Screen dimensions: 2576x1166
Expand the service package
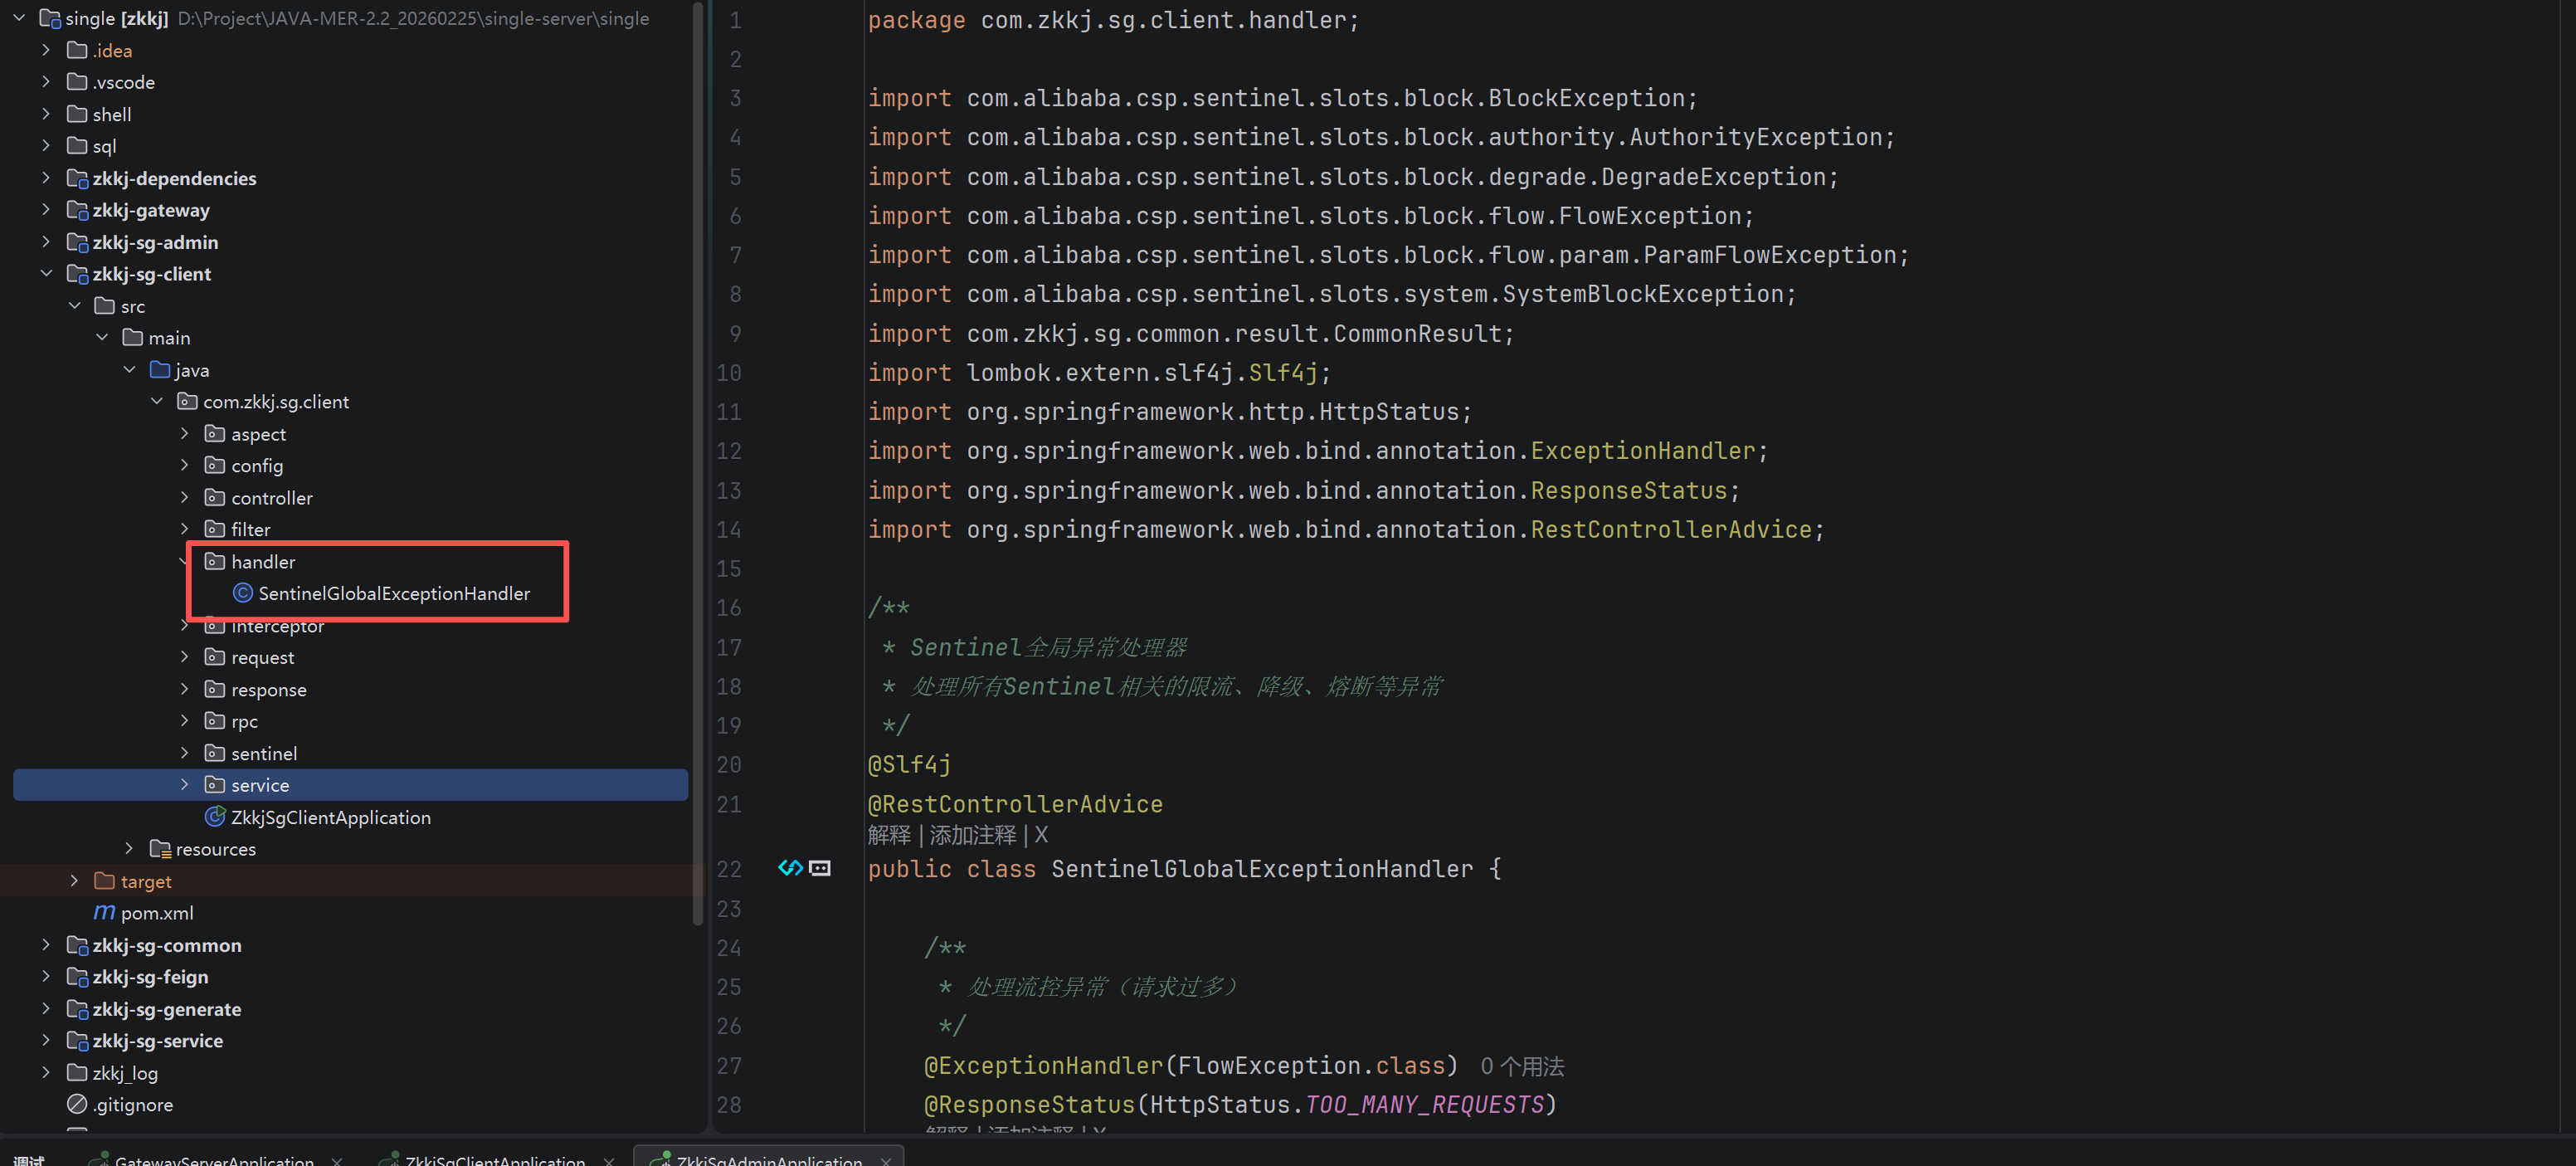click(184, 785)
